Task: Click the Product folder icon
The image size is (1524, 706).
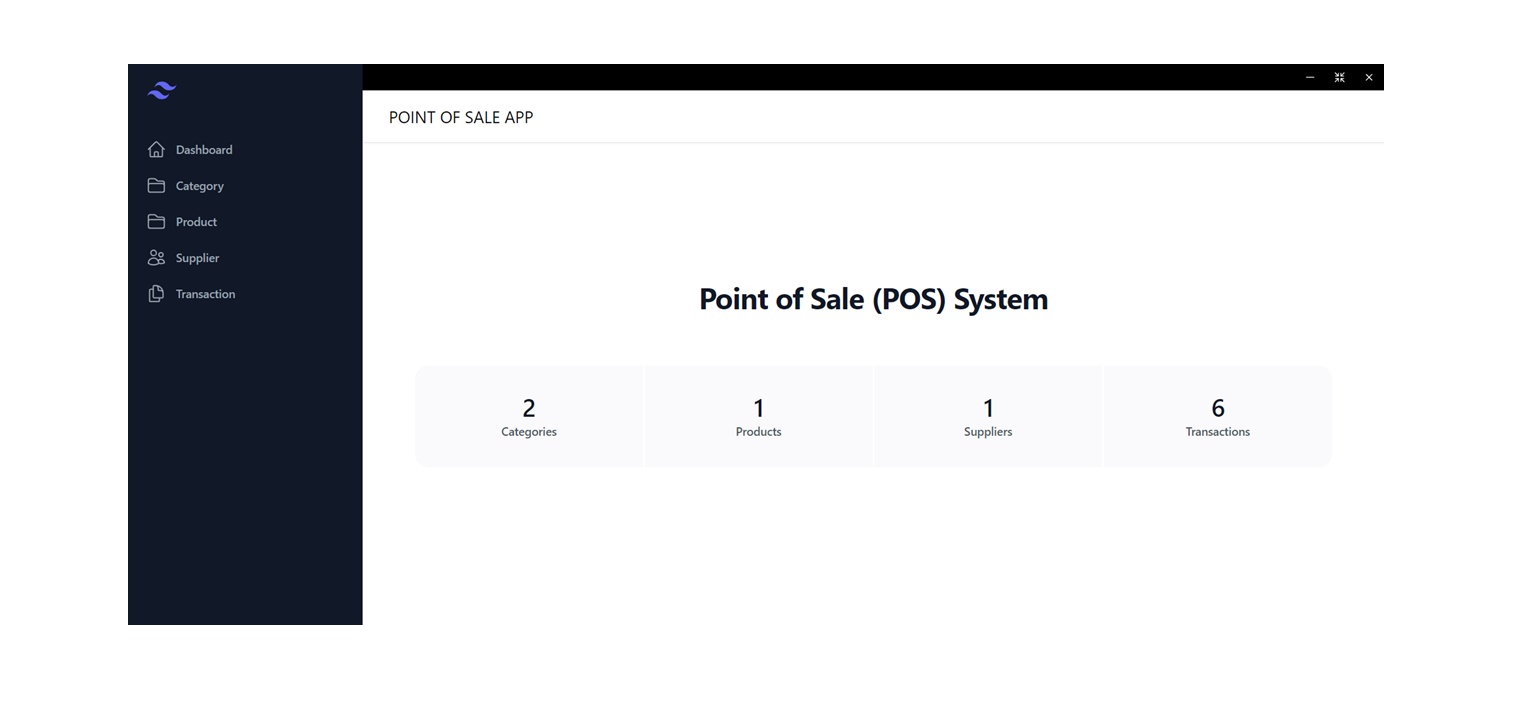Action: 156,222
